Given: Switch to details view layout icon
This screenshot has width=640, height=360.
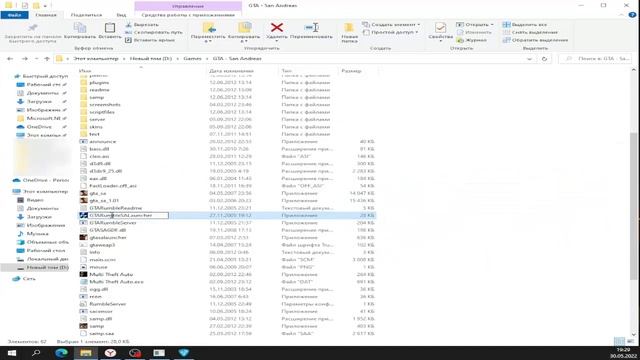Looking at the screenshot, I should [619, 341].
